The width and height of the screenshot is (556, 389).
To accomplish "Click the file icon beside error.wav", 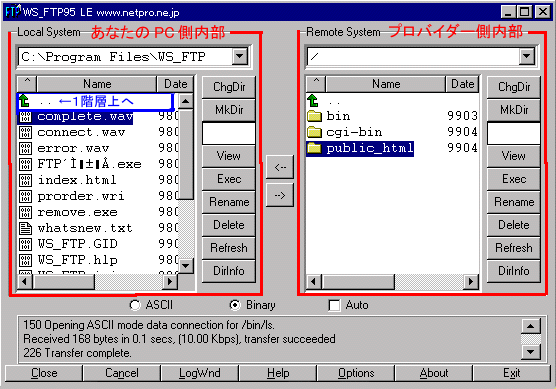I will coord(25,149).
